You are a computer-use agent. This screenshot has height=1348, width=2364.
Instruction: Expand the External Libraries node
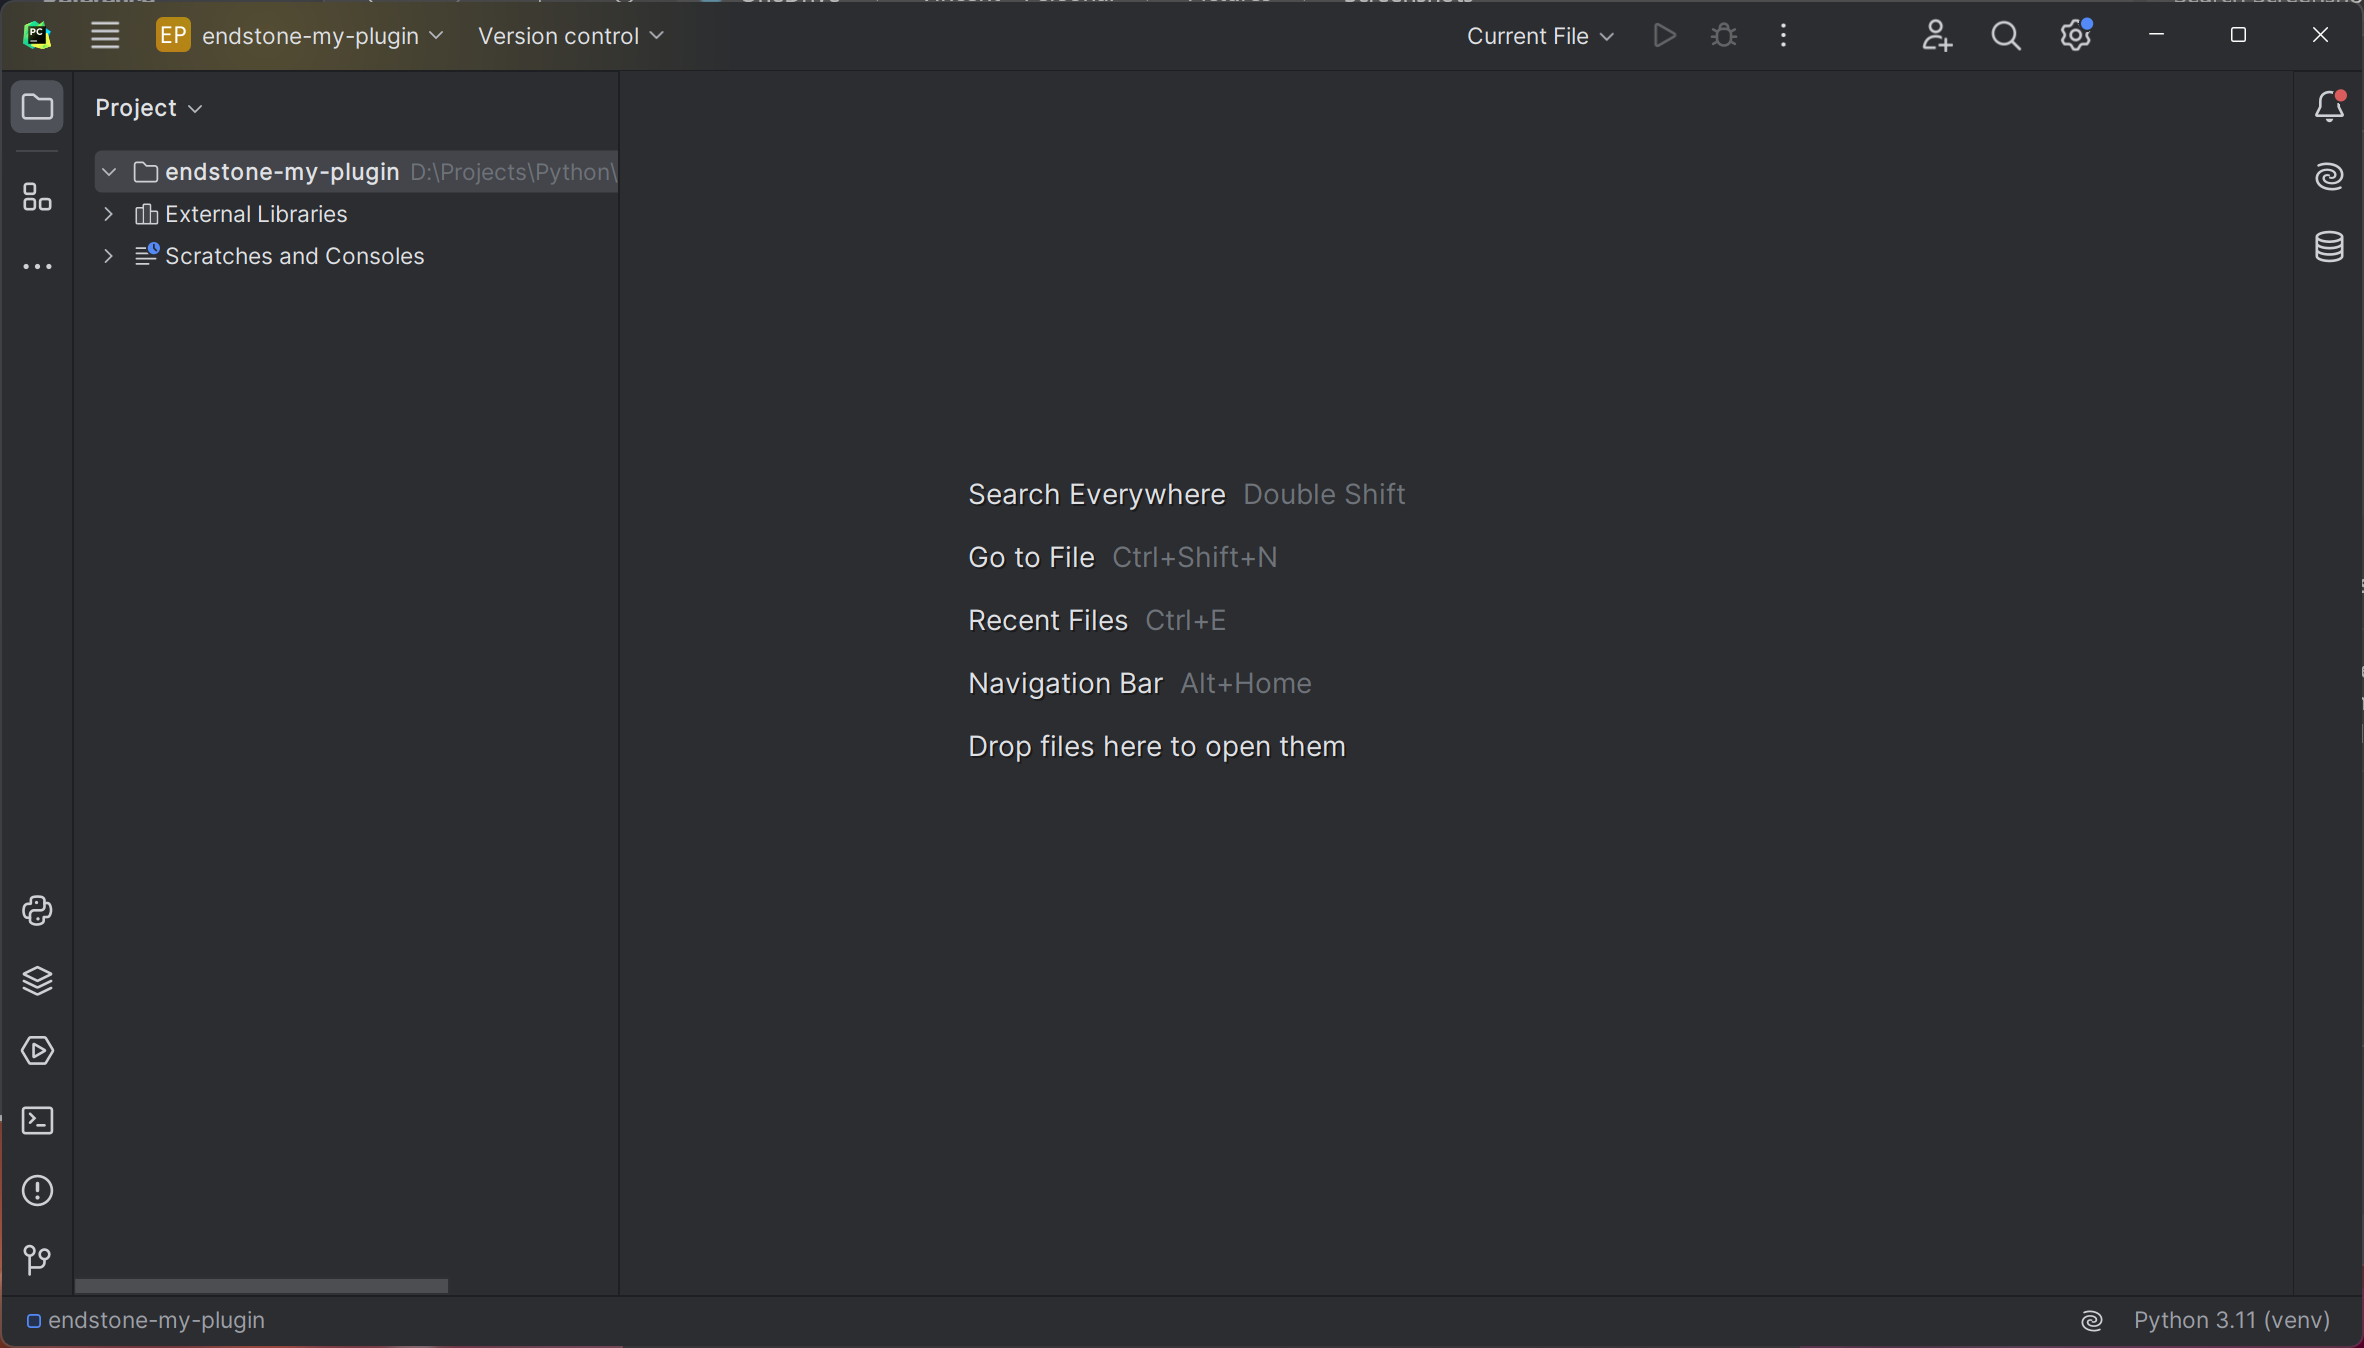pos(107,213)
